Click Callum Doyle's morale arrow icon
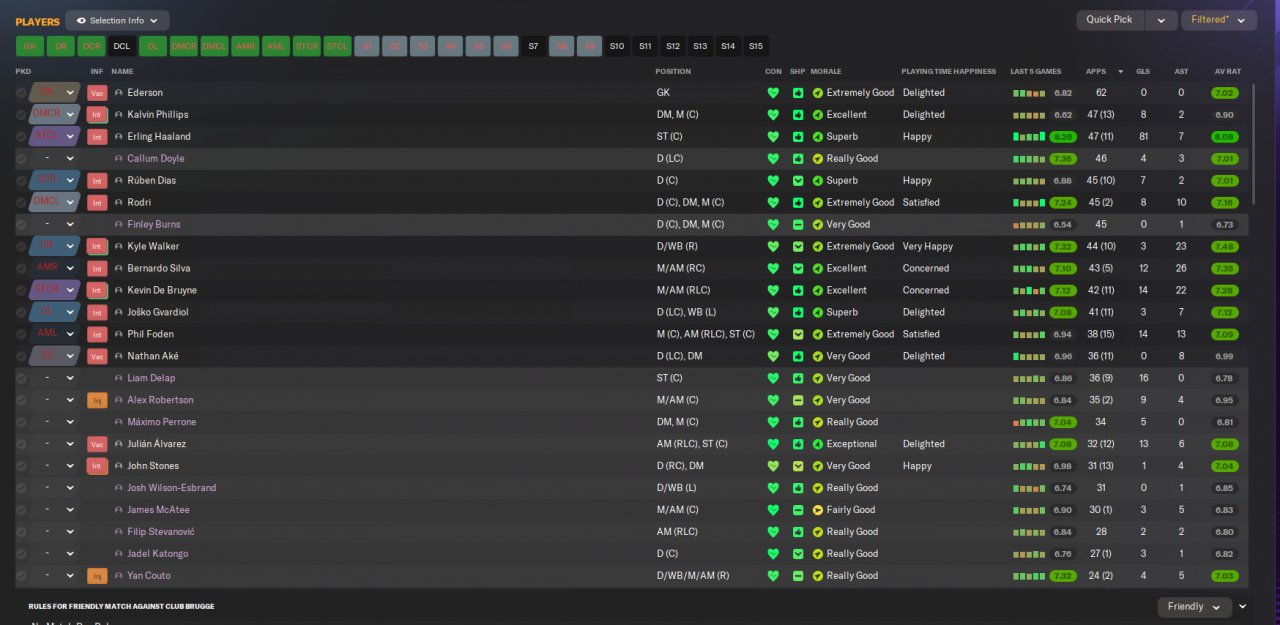Image resolution: width=1280 pixels, height=625 pixels. point(818,159)
